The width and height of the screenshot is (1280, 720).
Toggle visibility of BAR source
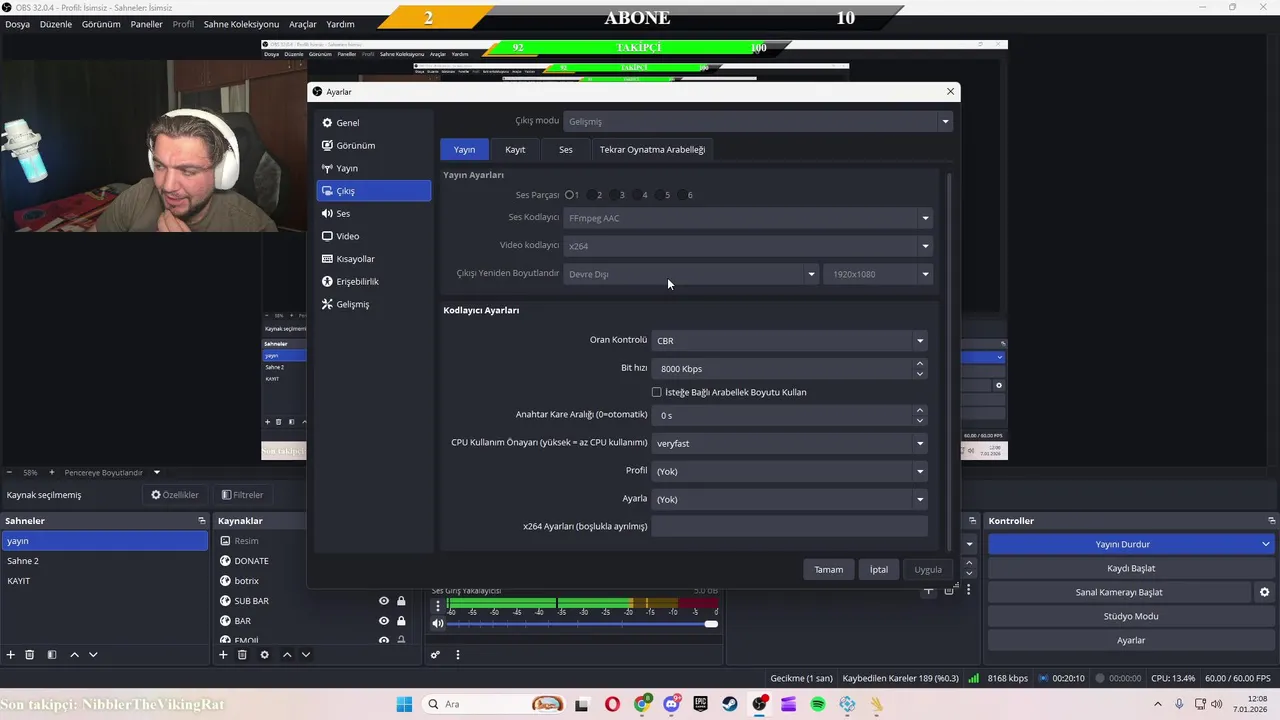point(383,621)
